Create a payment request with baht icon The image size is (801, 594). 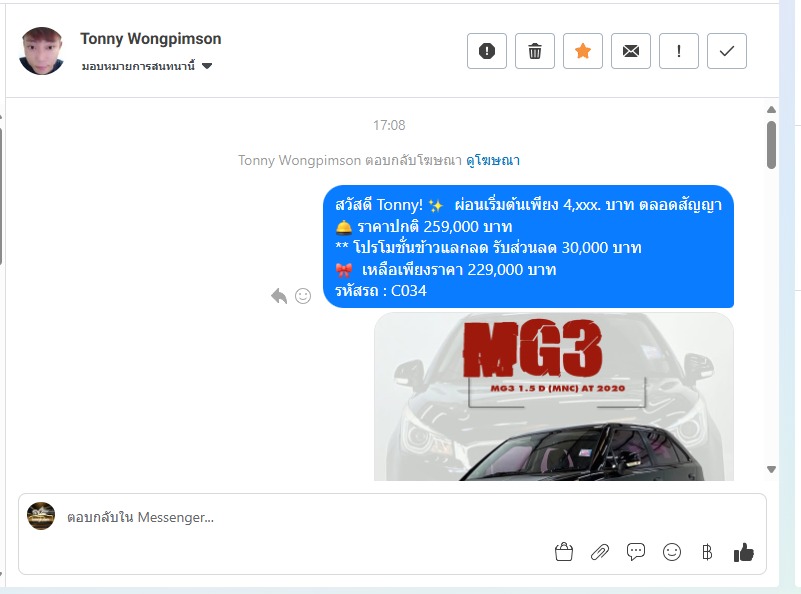[x=707, y=552]
